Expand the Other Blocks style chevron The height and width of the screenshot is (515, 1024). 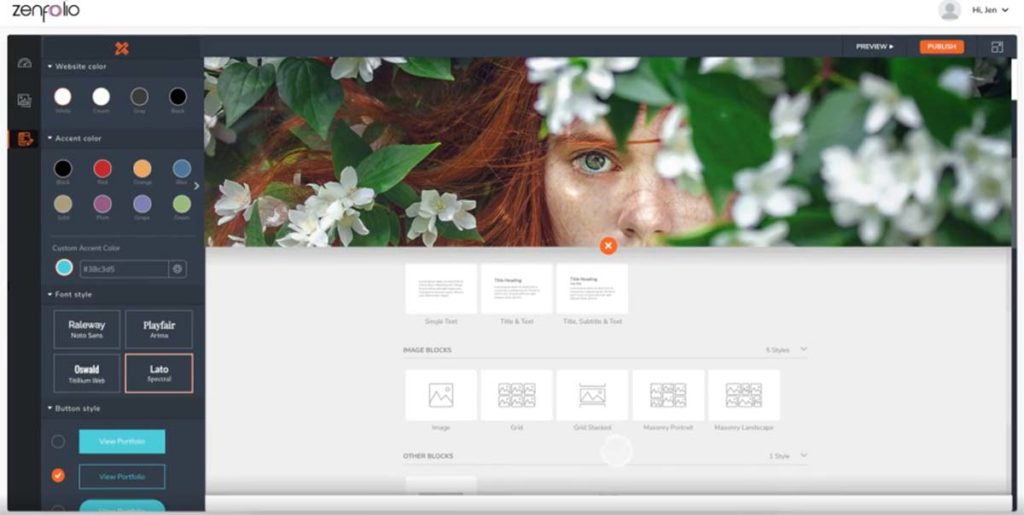coord(804,455)
